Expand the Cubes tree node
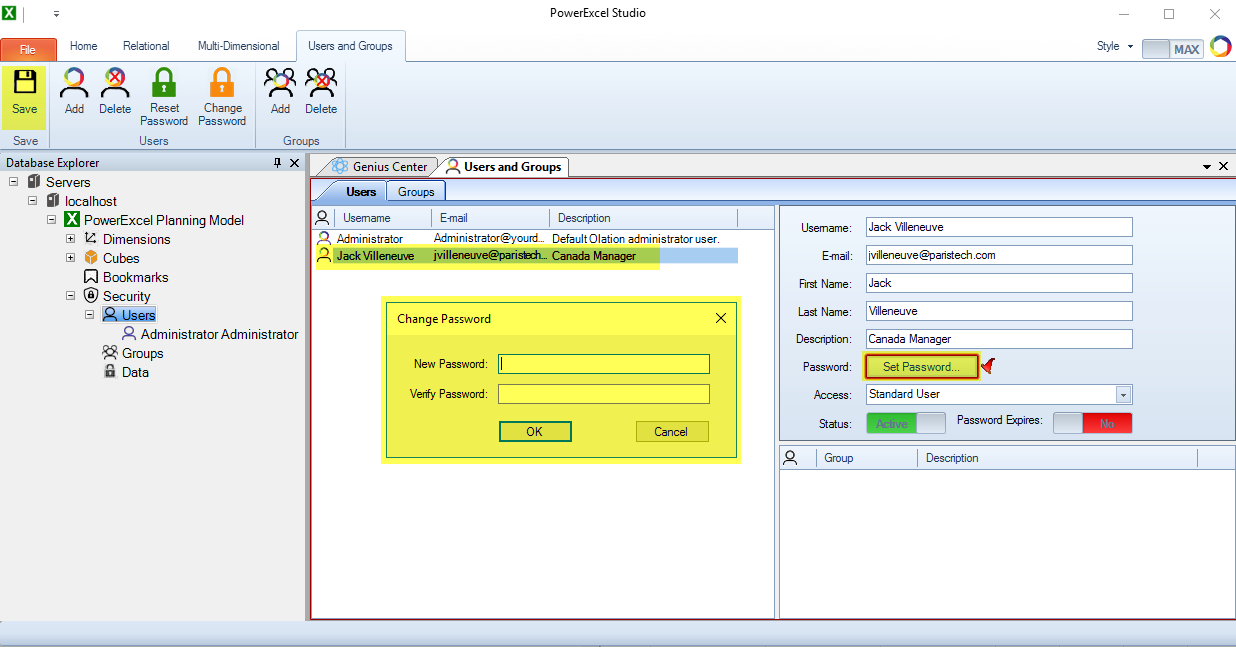Viewport: 1236px width, 647px height. coord(70,258)
